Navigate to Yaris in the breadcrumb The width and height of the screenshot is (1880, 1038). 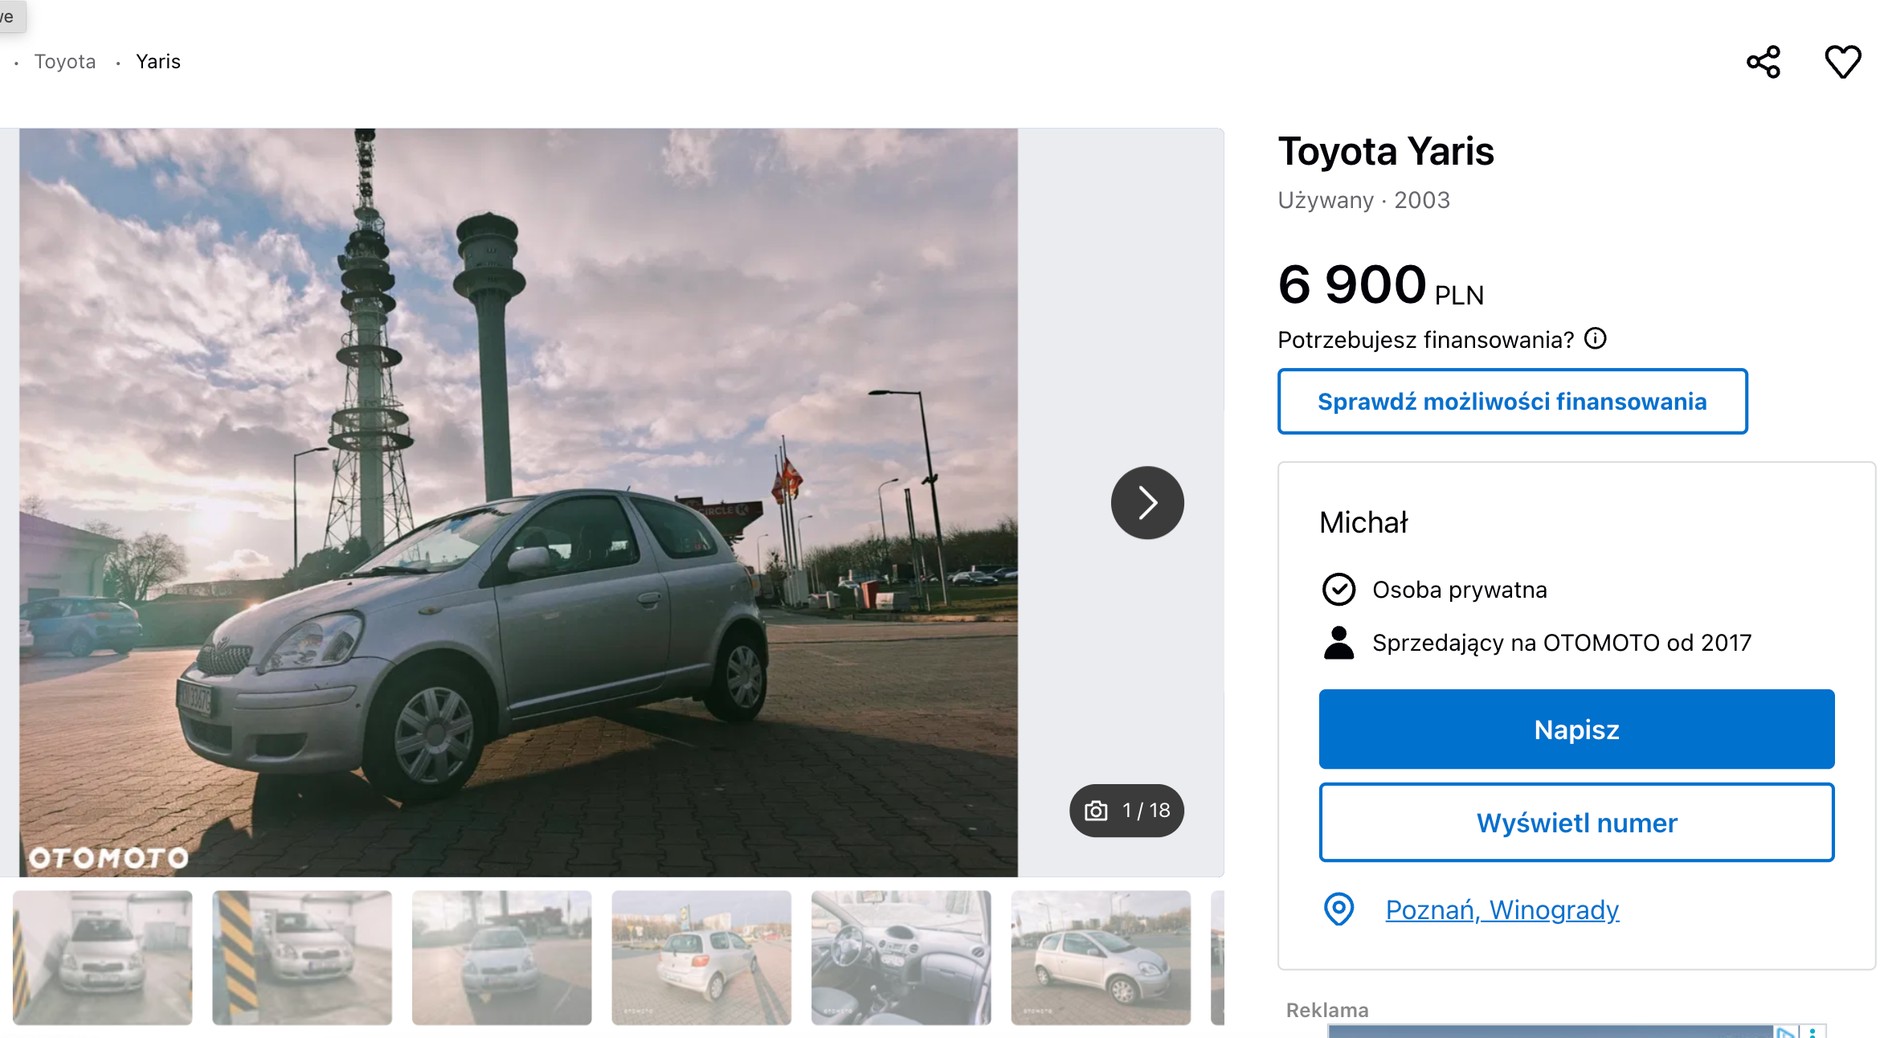tap(158, 61)
